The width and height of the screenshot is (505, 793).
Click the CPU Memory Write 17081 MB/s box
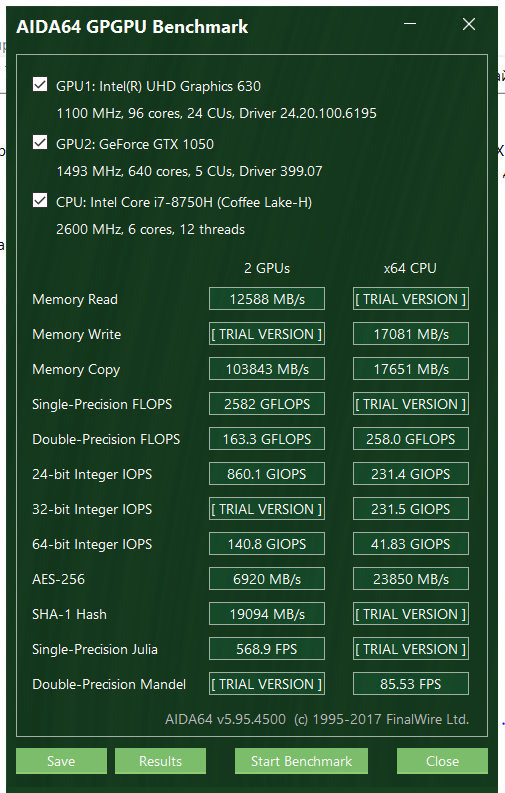pyautogui.click(x=411, y=334)
